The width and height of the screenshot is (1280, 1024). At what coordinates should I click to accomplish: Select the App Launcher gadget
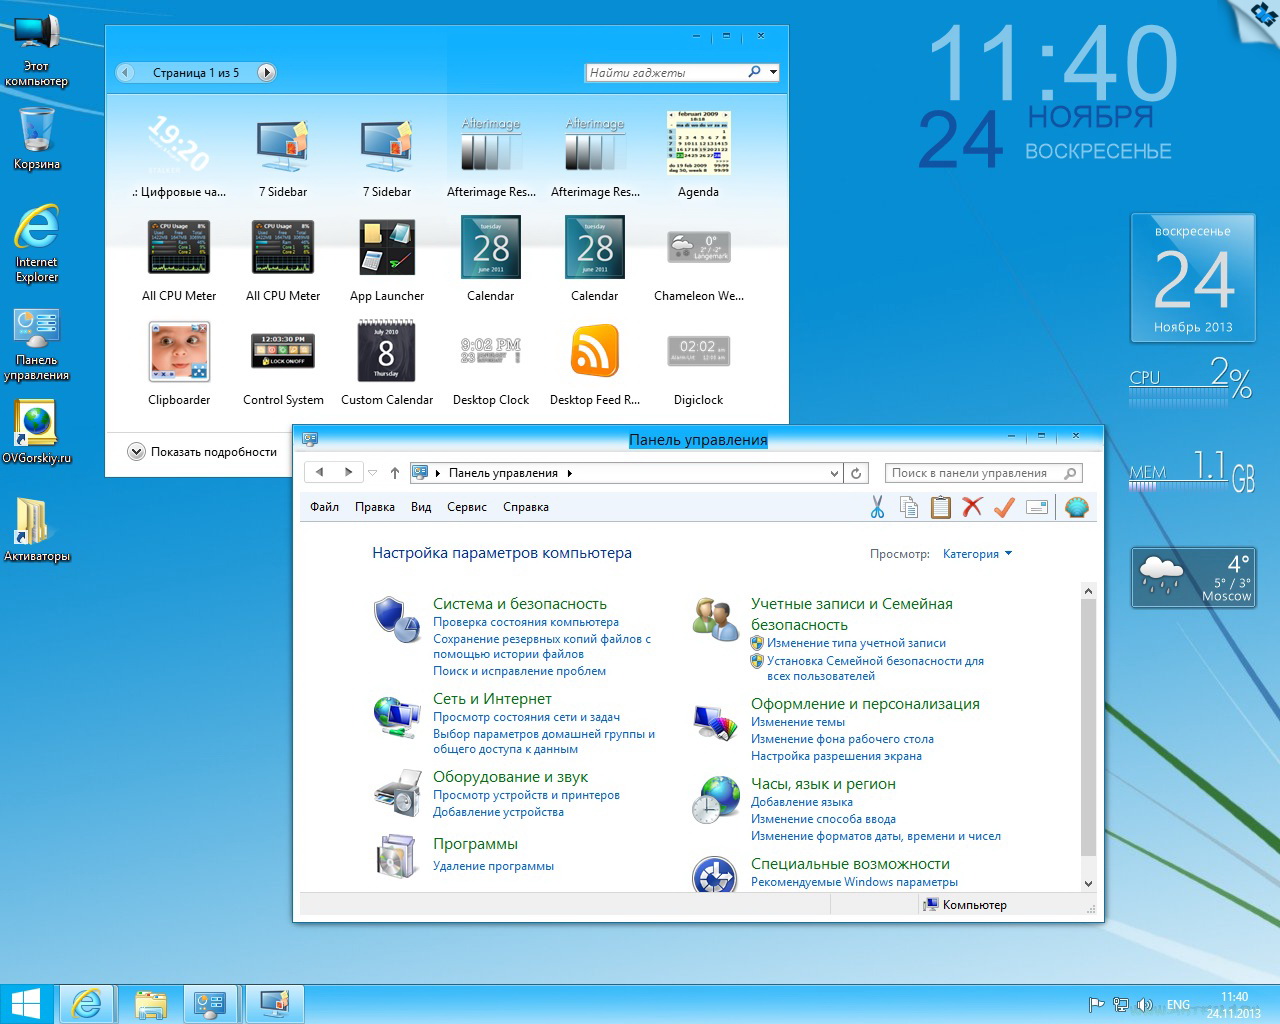click(387, 250)
